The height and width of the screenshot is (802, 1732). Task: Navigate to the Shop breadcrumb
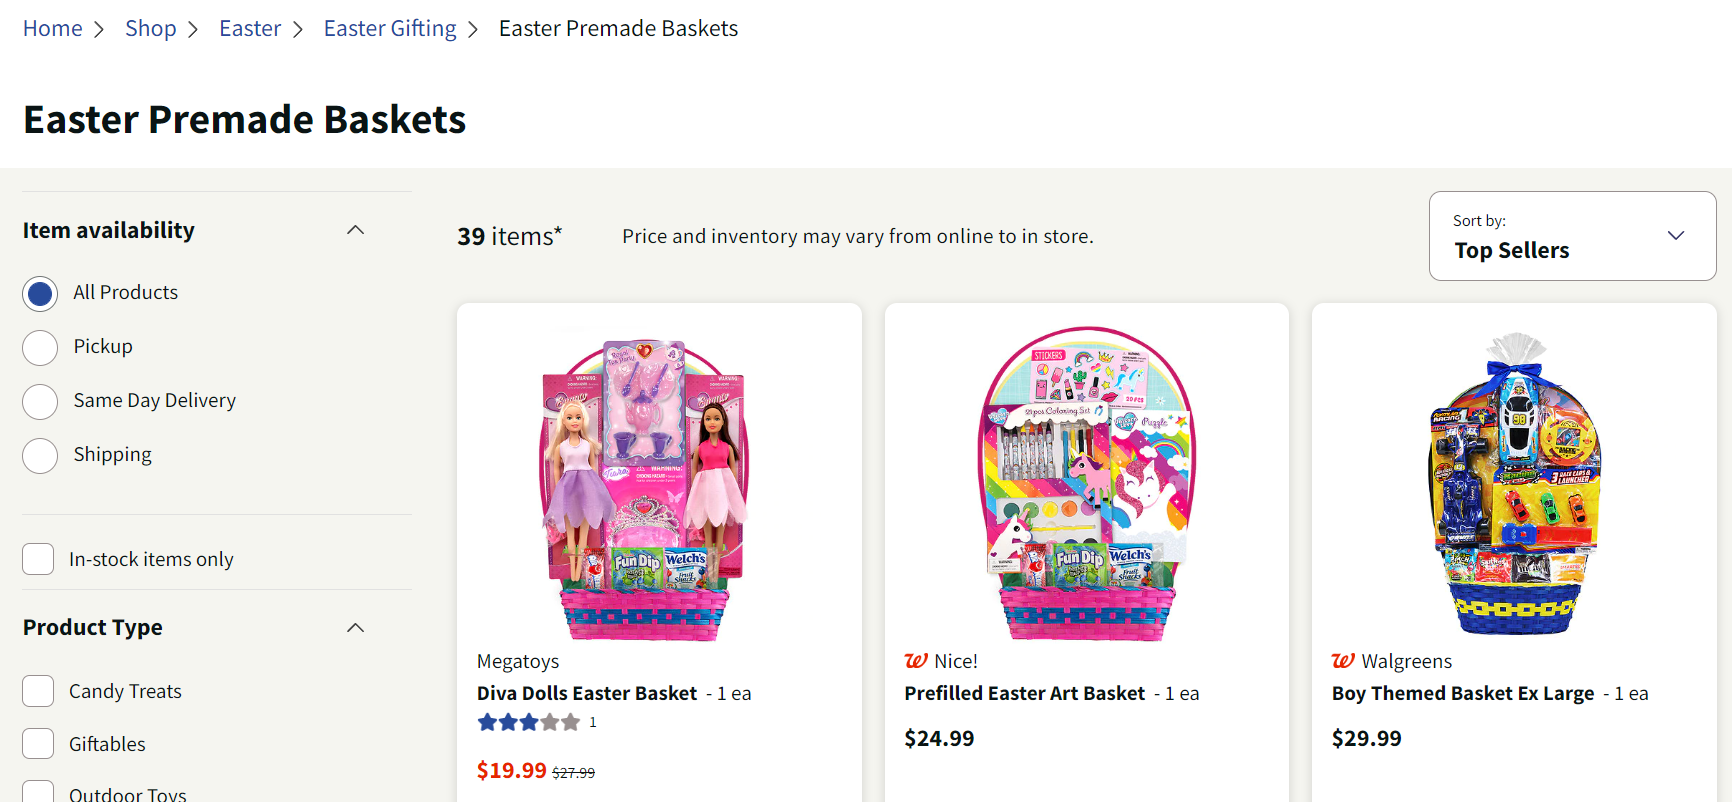click(x=150, y=29)
